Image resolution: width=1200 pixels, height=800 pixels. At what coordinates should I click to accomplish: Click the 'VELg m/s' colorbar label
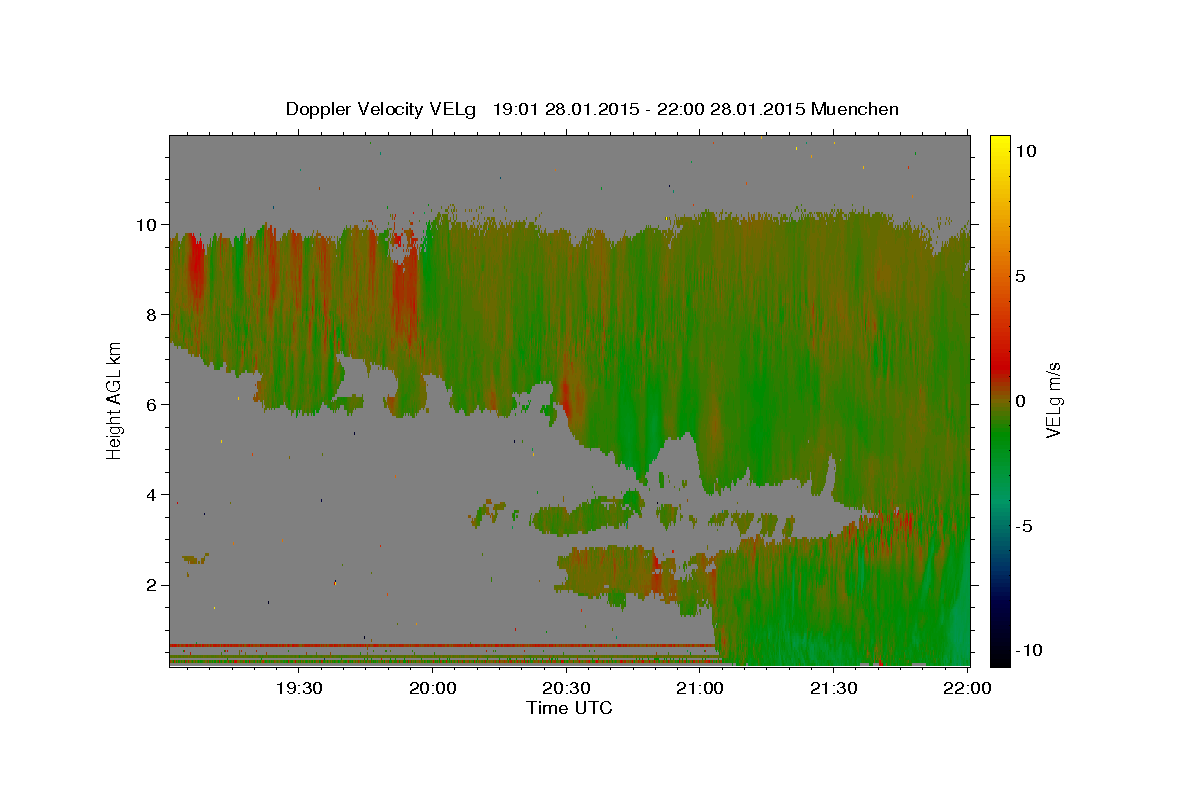click(x=1053, y=400)
